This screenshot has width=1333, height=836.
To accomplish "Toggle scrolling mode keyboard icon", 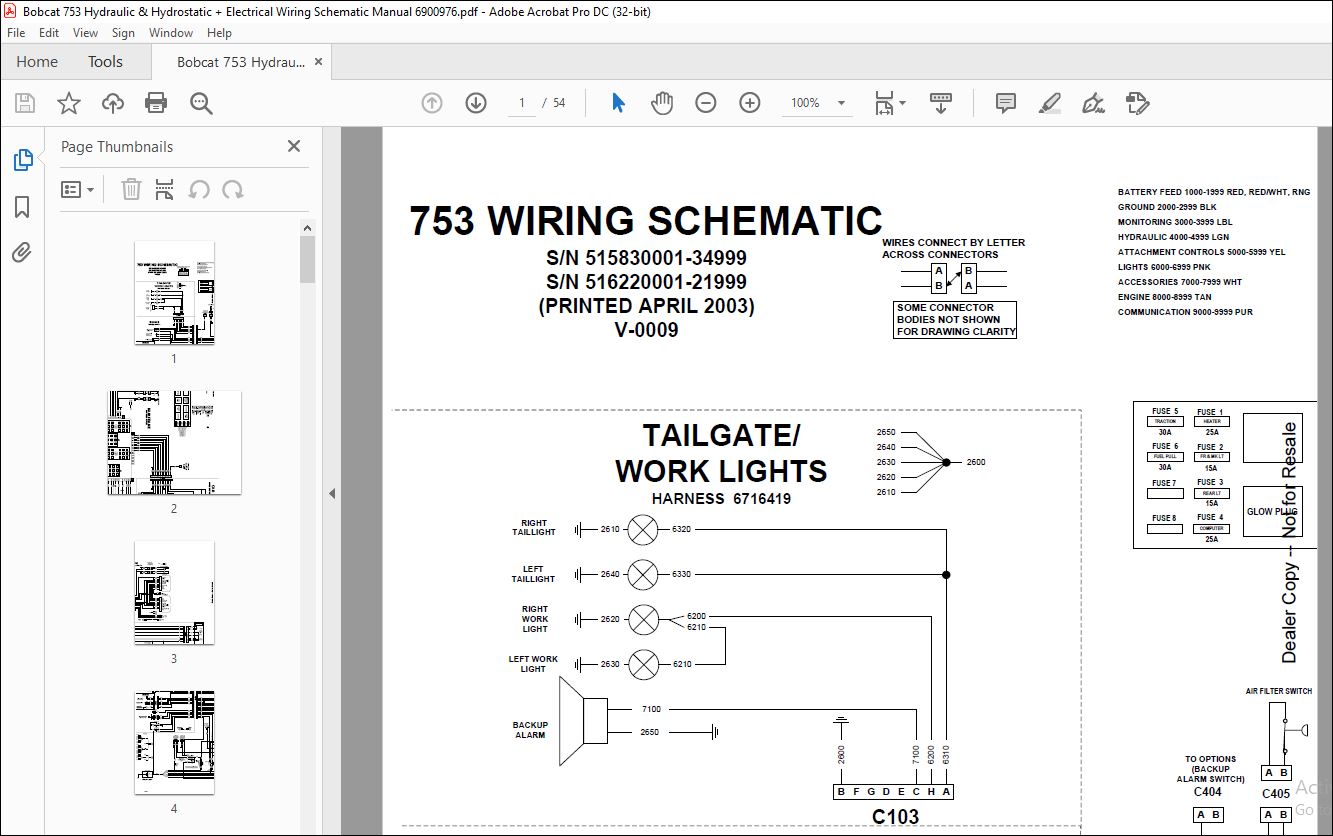I will (940, 103).
